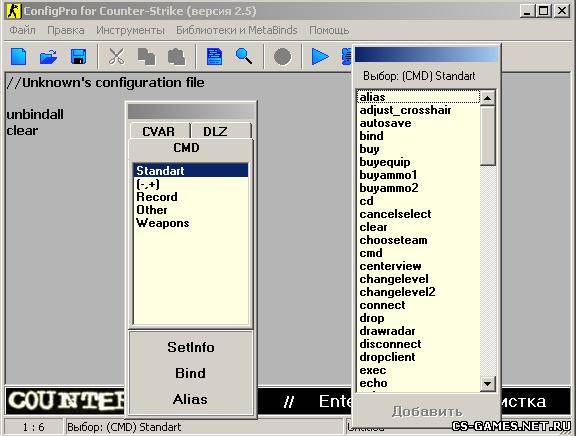This screenshot has width=576, height=436.
Task: Paste clipboard toolbar icon
Action: (x=176, y=57)
